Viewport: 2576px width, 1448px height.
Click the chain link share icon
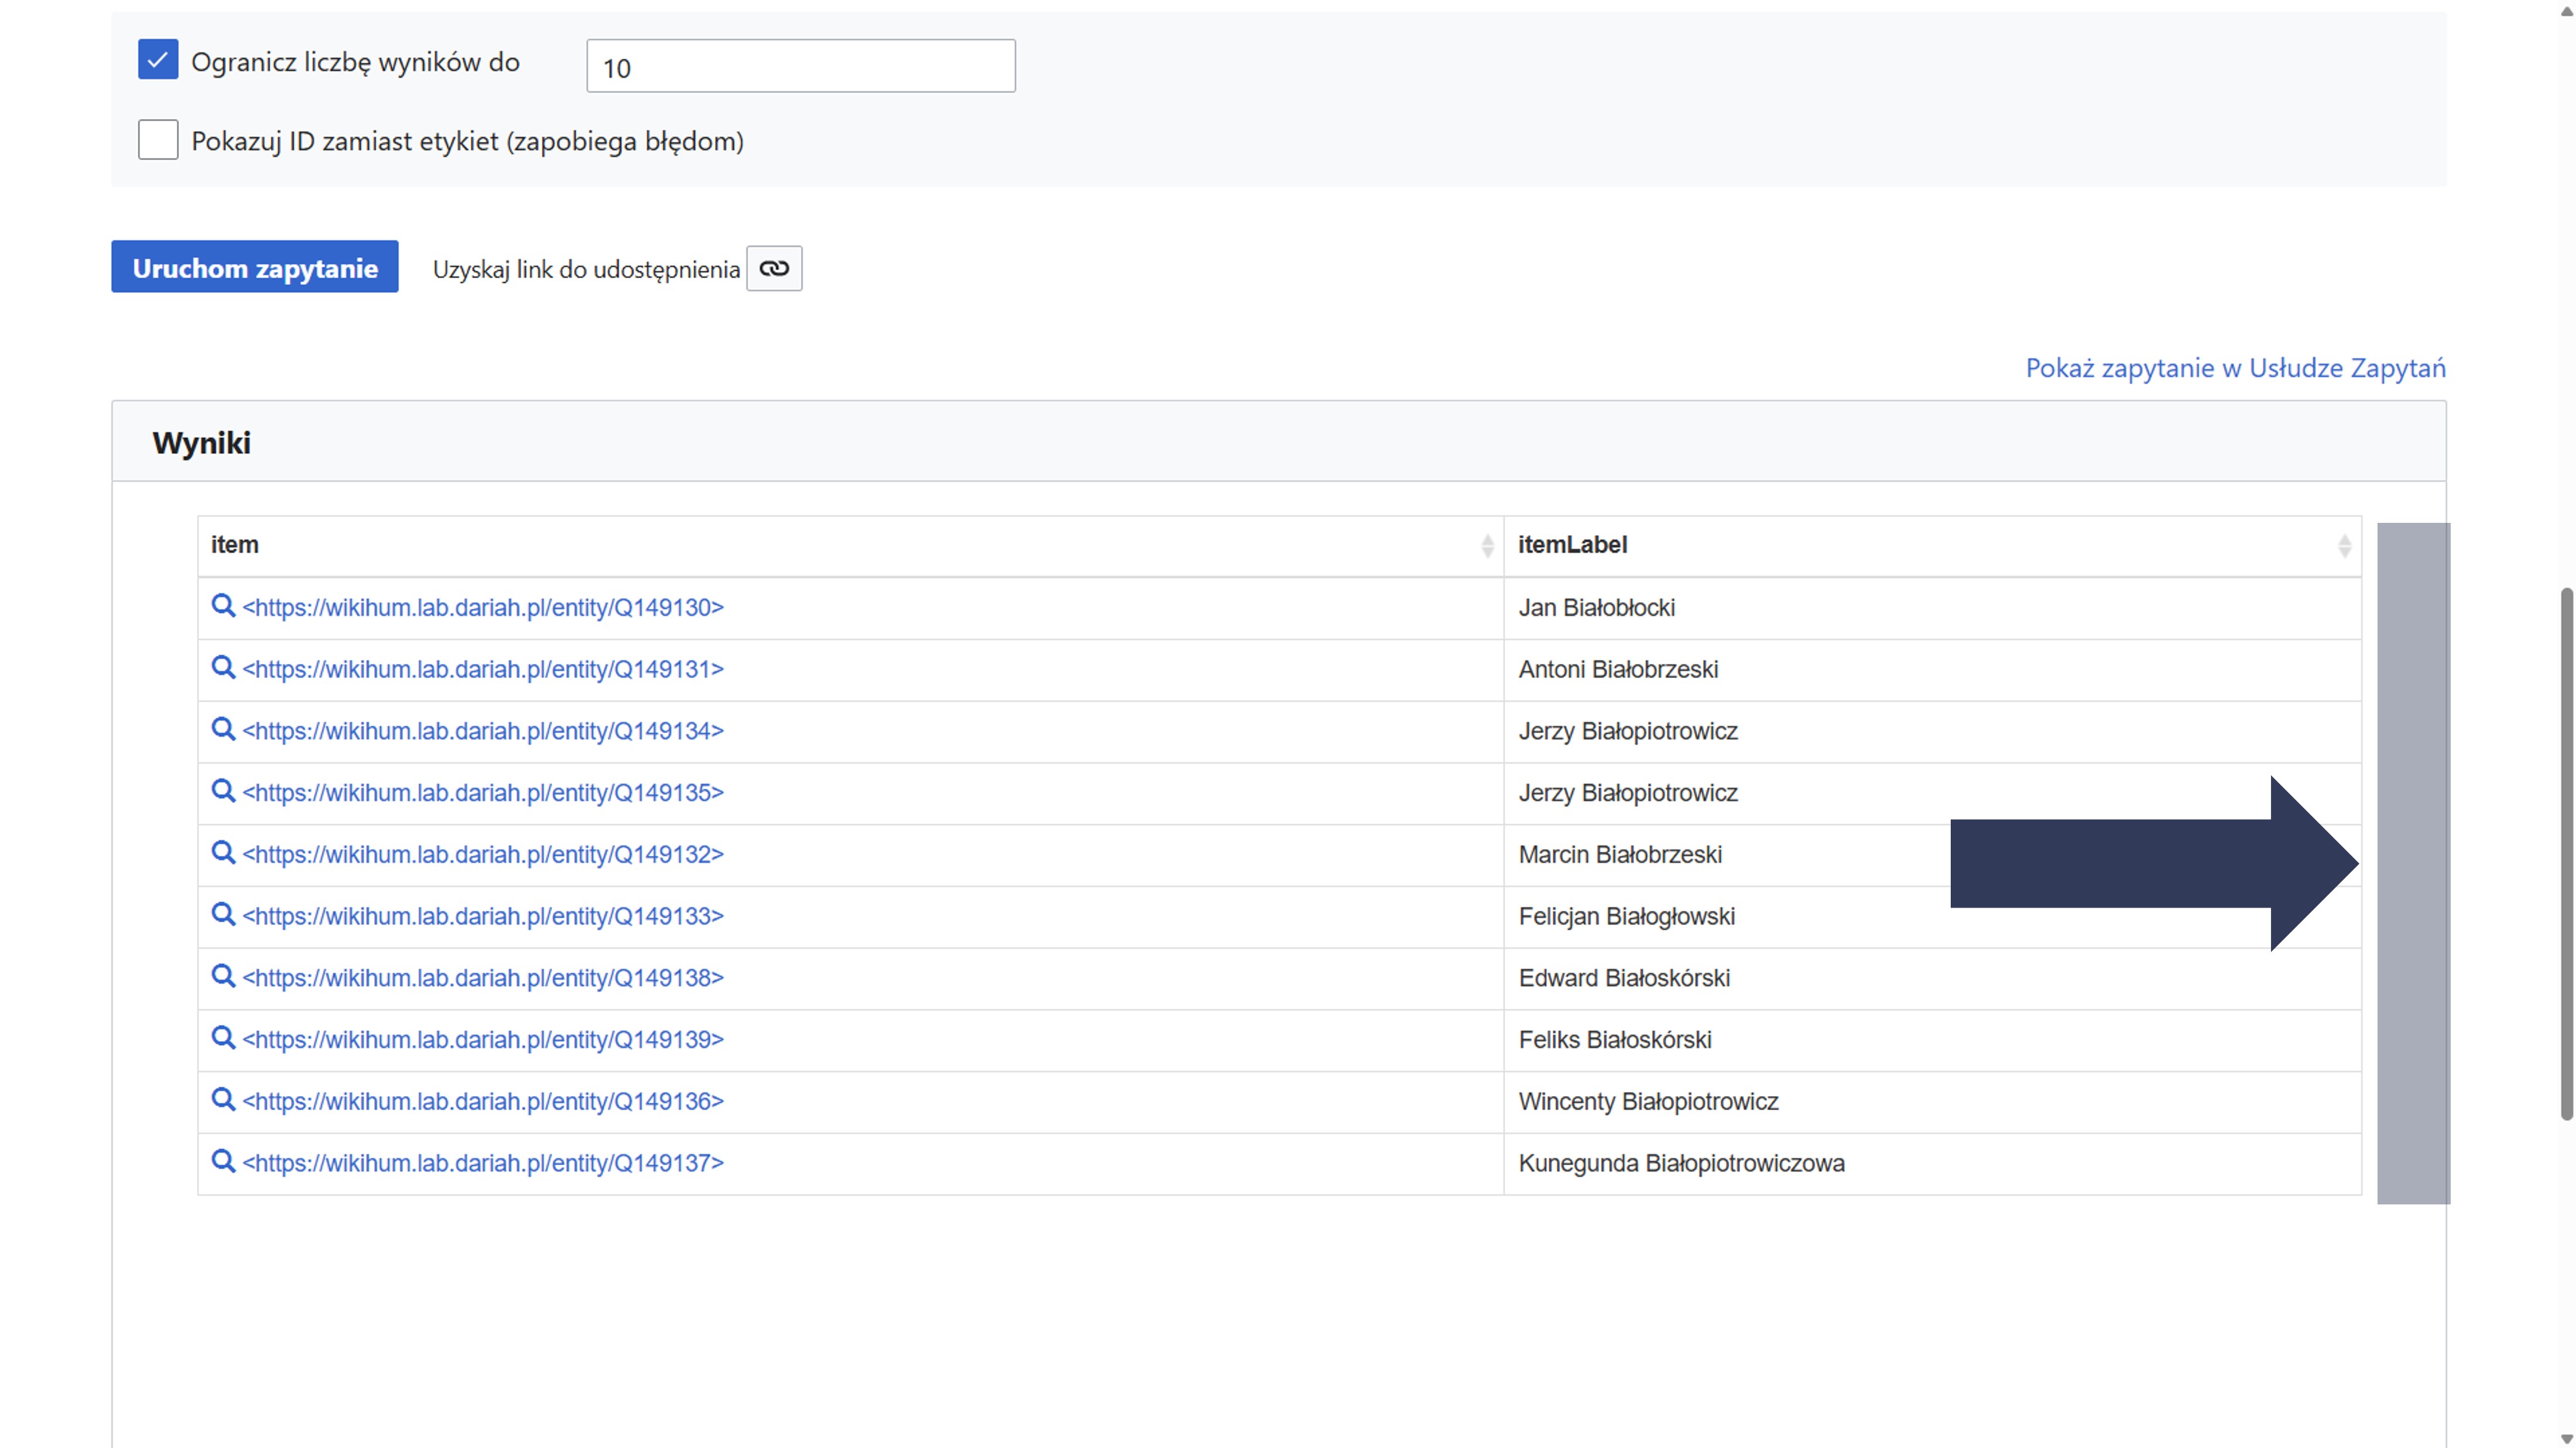774,268
